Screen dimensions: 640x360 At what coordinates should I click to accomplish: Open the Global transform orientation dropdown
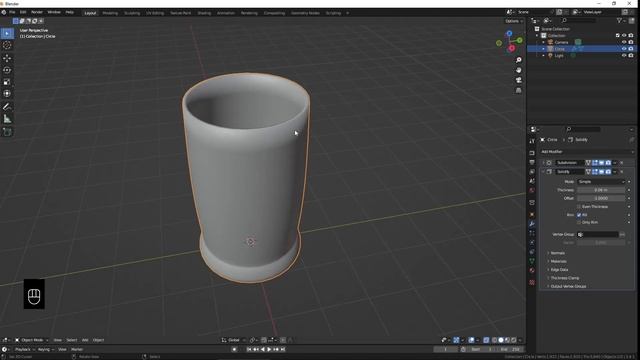(x=233, y=340)
